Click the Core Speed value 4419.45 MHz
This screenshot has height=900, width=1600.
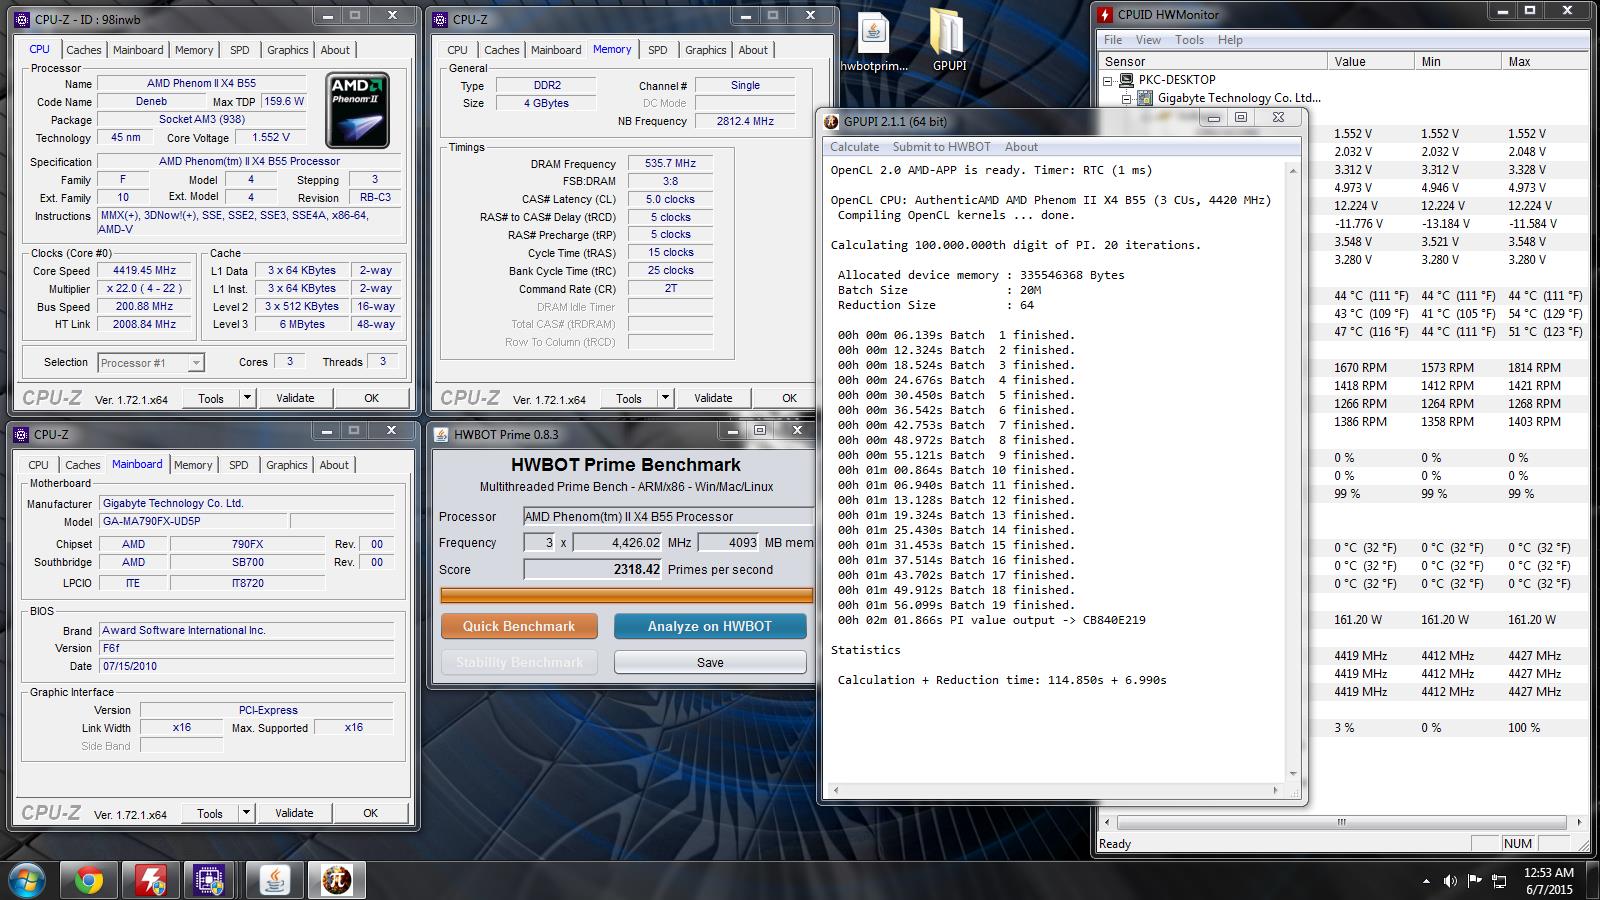146,271
